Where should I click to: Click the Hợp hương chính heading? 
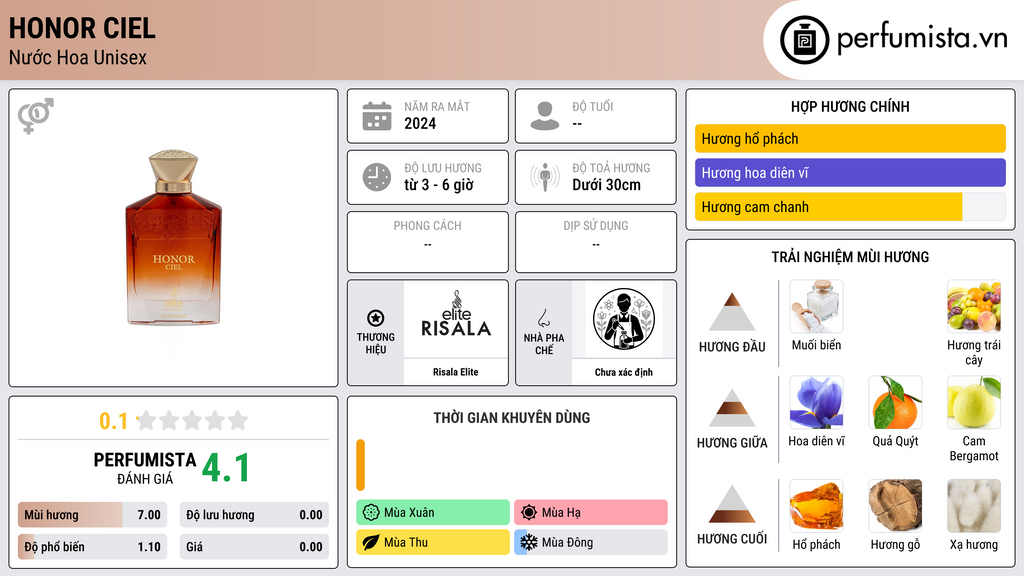850,106
